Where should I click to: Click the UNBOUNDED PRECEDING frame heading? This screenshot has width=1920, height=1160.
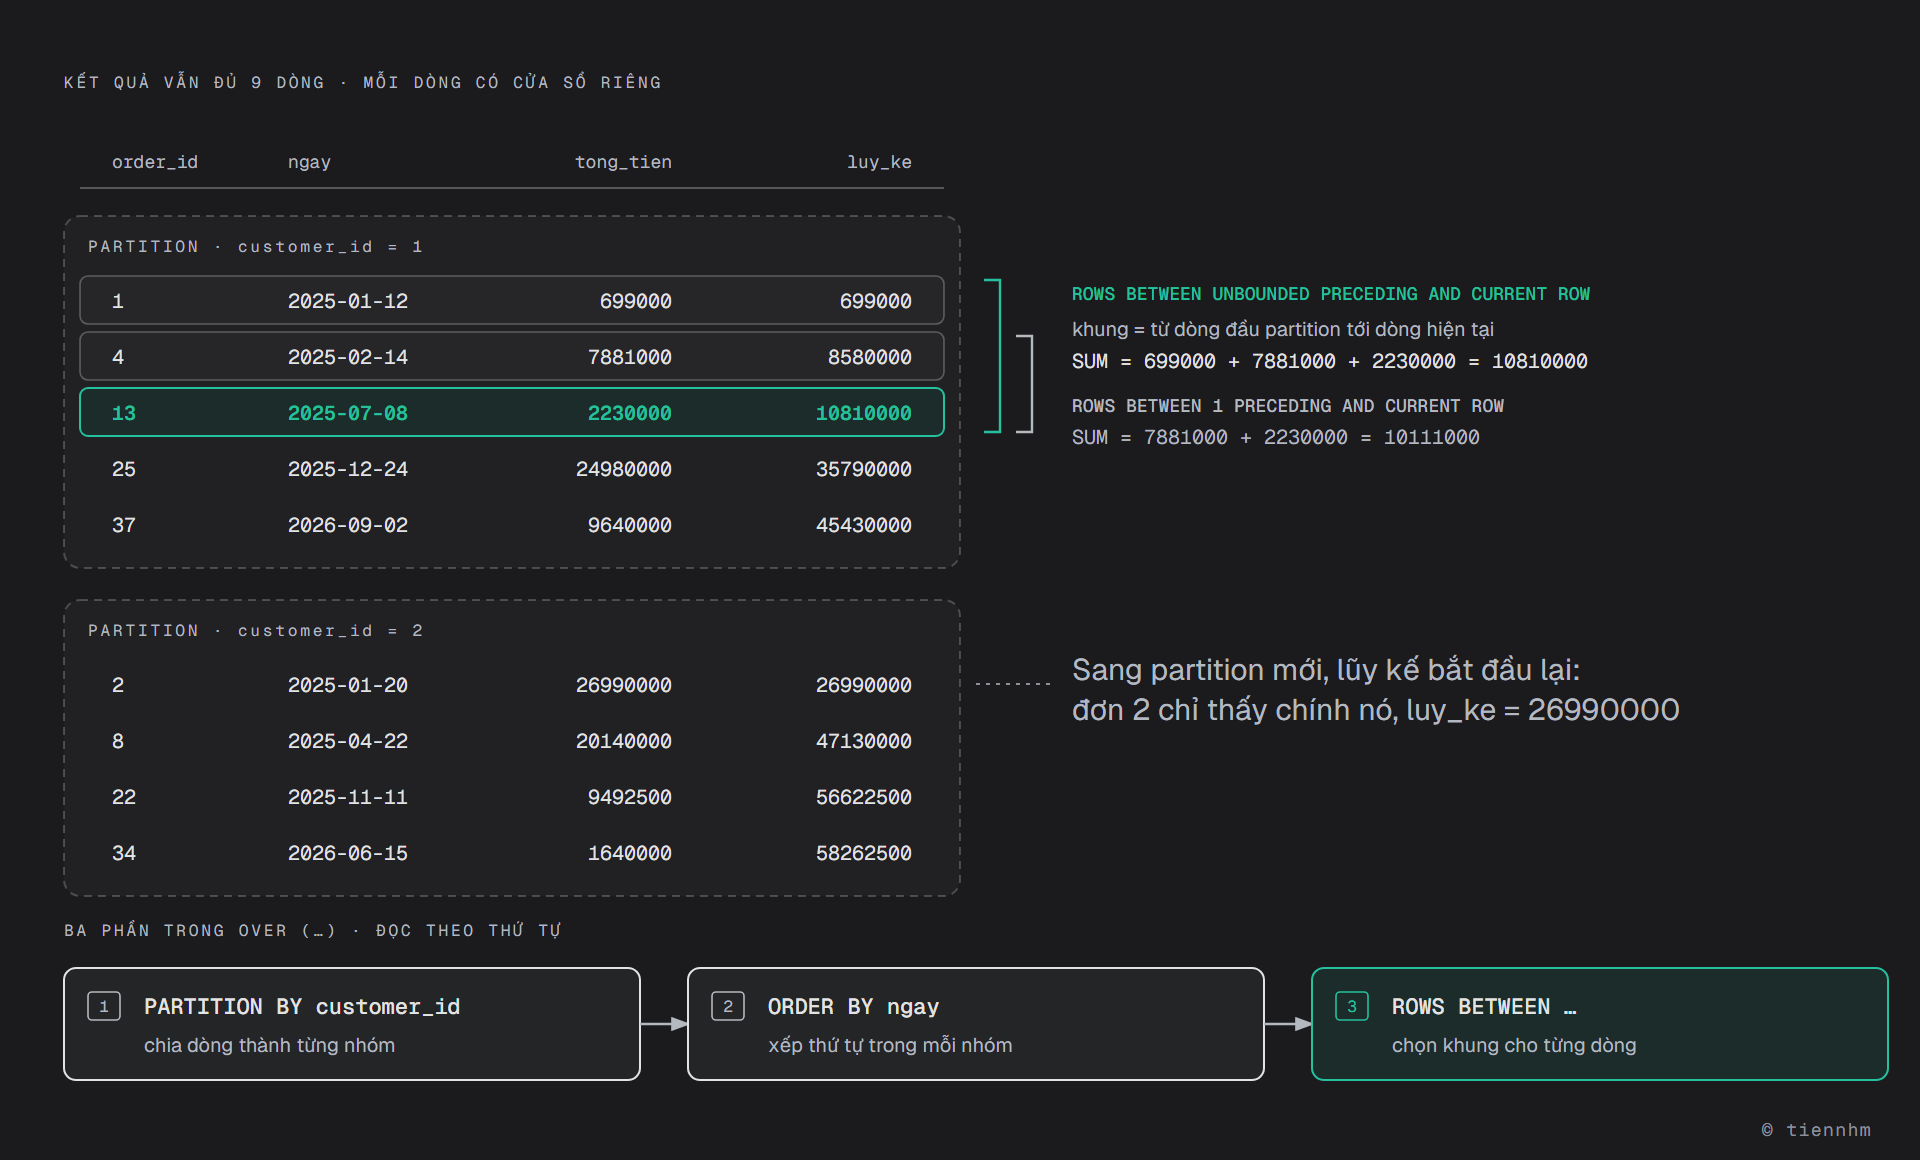(1330, 294)
